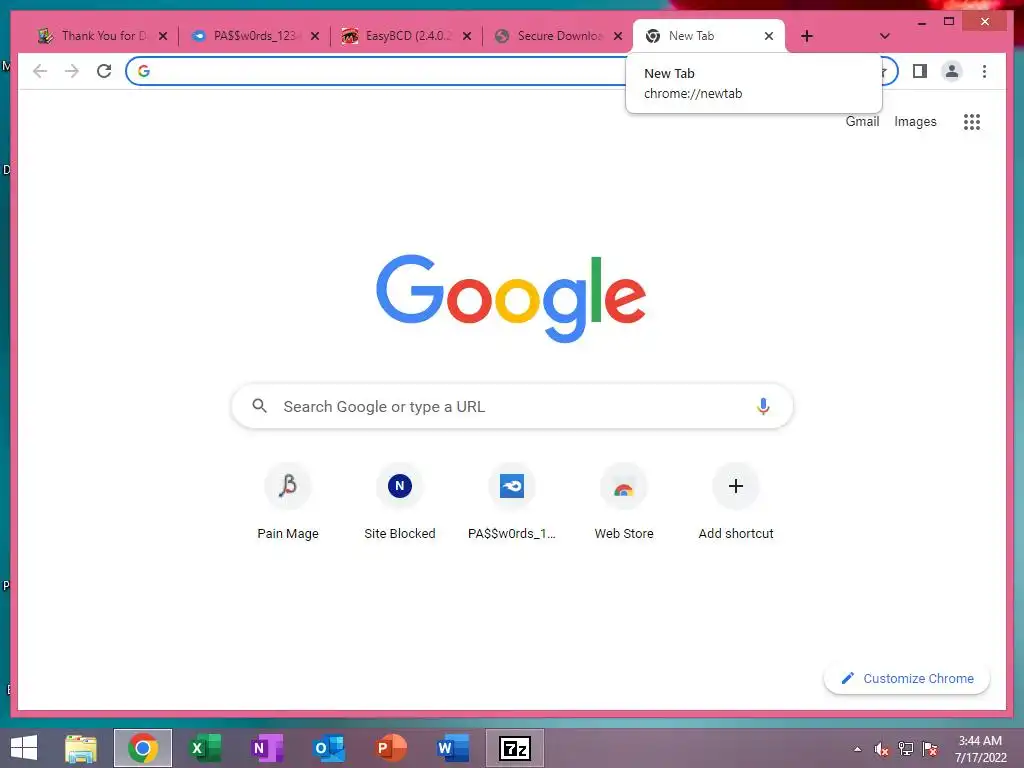The width and height of the screenshot is (1024, 768).
Task: Start voice search with microphone
Action: pyautogui.click(x=763, y=406)
